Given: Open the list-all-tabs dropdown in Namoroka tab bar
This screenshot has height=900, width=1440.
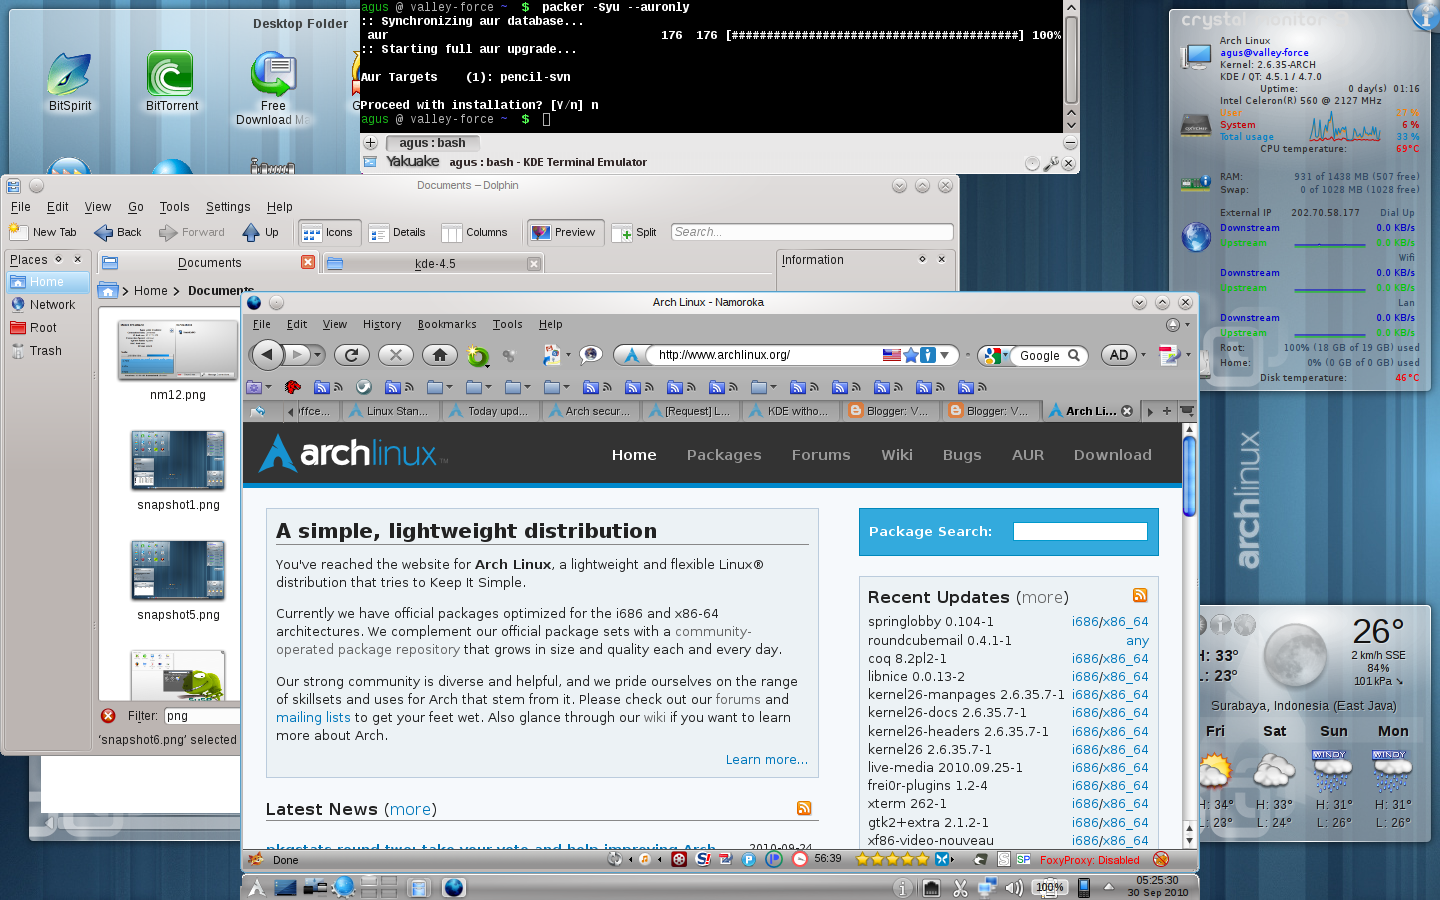Looking at the screenshot, I should (1187, 411).
